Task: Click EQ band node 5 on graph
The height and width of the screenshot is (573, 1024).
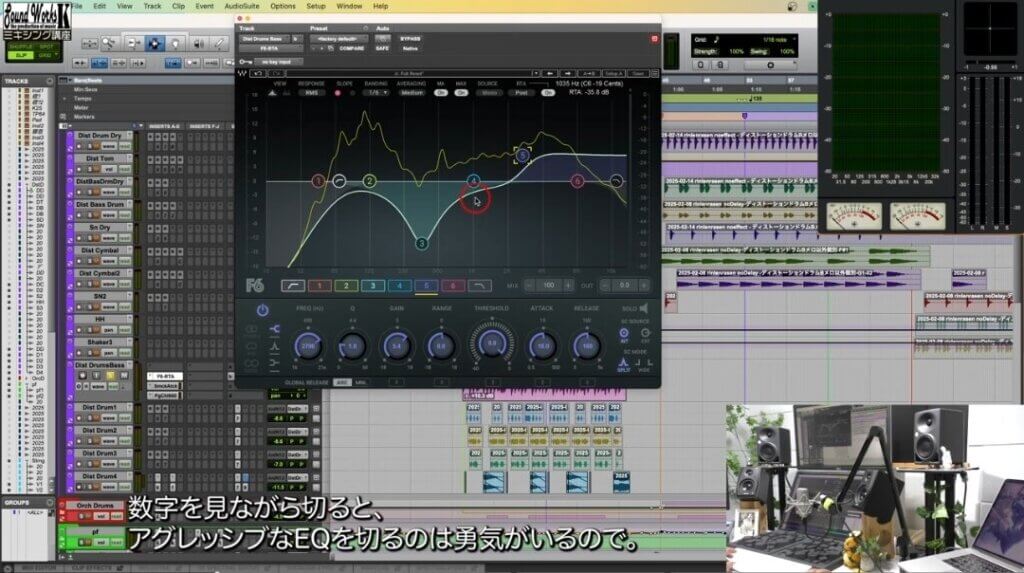Action: (522, 155)
